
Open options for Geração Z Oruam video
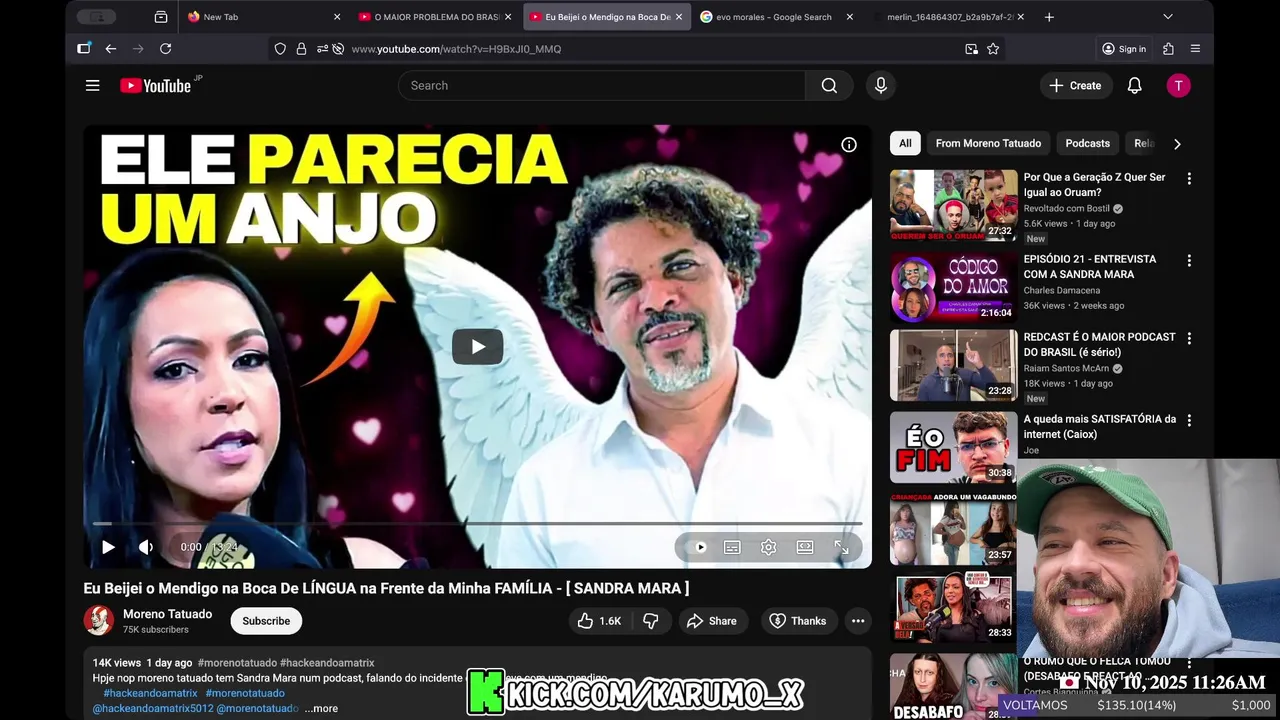[1189, 179]
